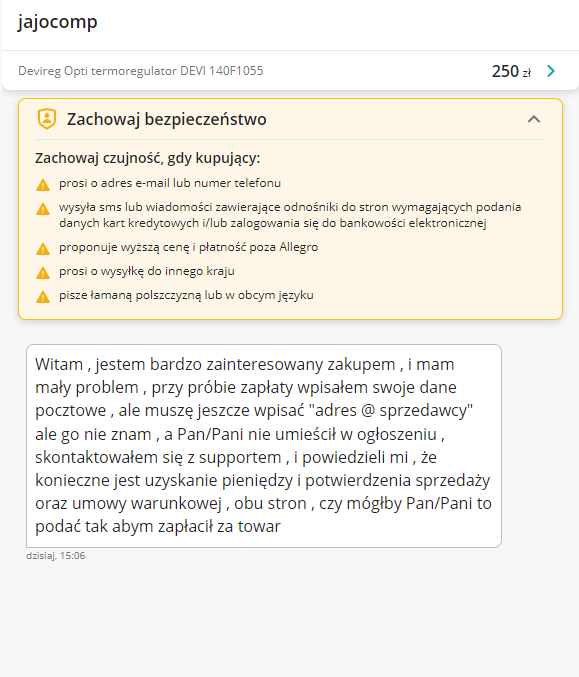579x677 pixels.
Task: Click the Zachowaj czujność, gdy kupujący subtitle
Action: [x=148, y=158]
